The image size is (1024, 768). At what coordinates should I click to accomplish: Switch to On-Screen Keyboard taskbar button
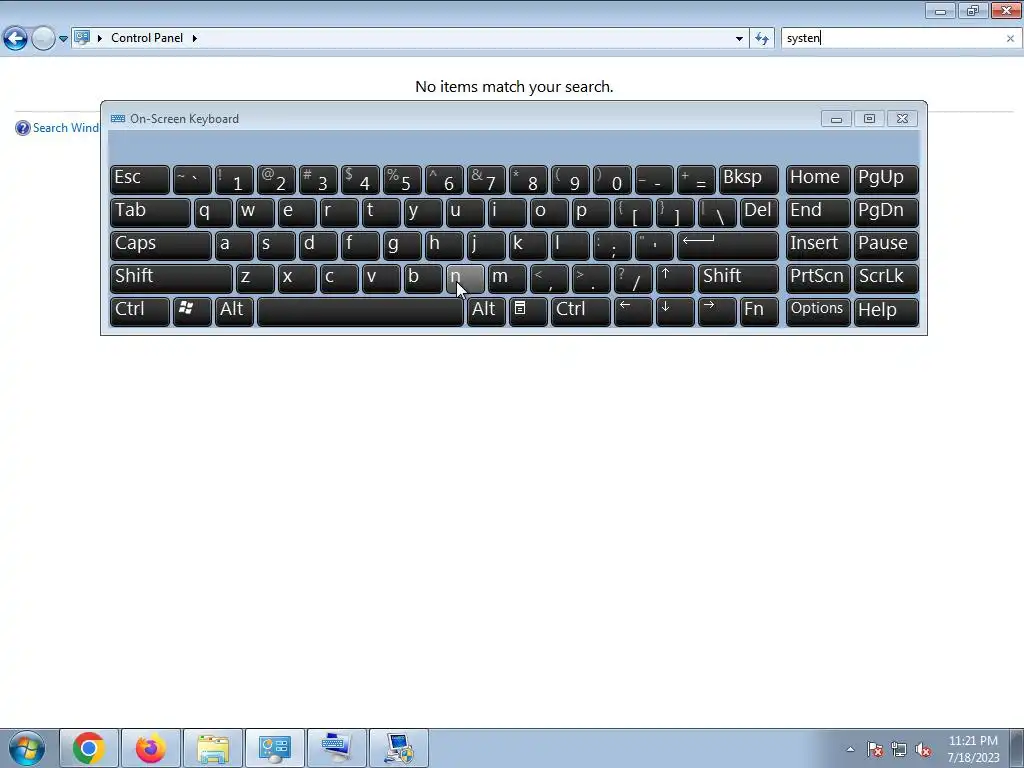click(x=337, y=748)
